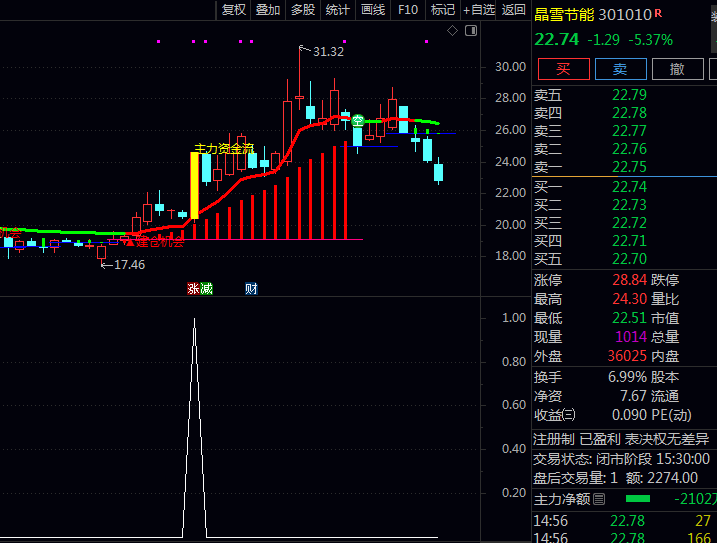Open the 主力净额 details list icon
The width and height of the screenshot is (717, 543).
(x=599, y=499)
